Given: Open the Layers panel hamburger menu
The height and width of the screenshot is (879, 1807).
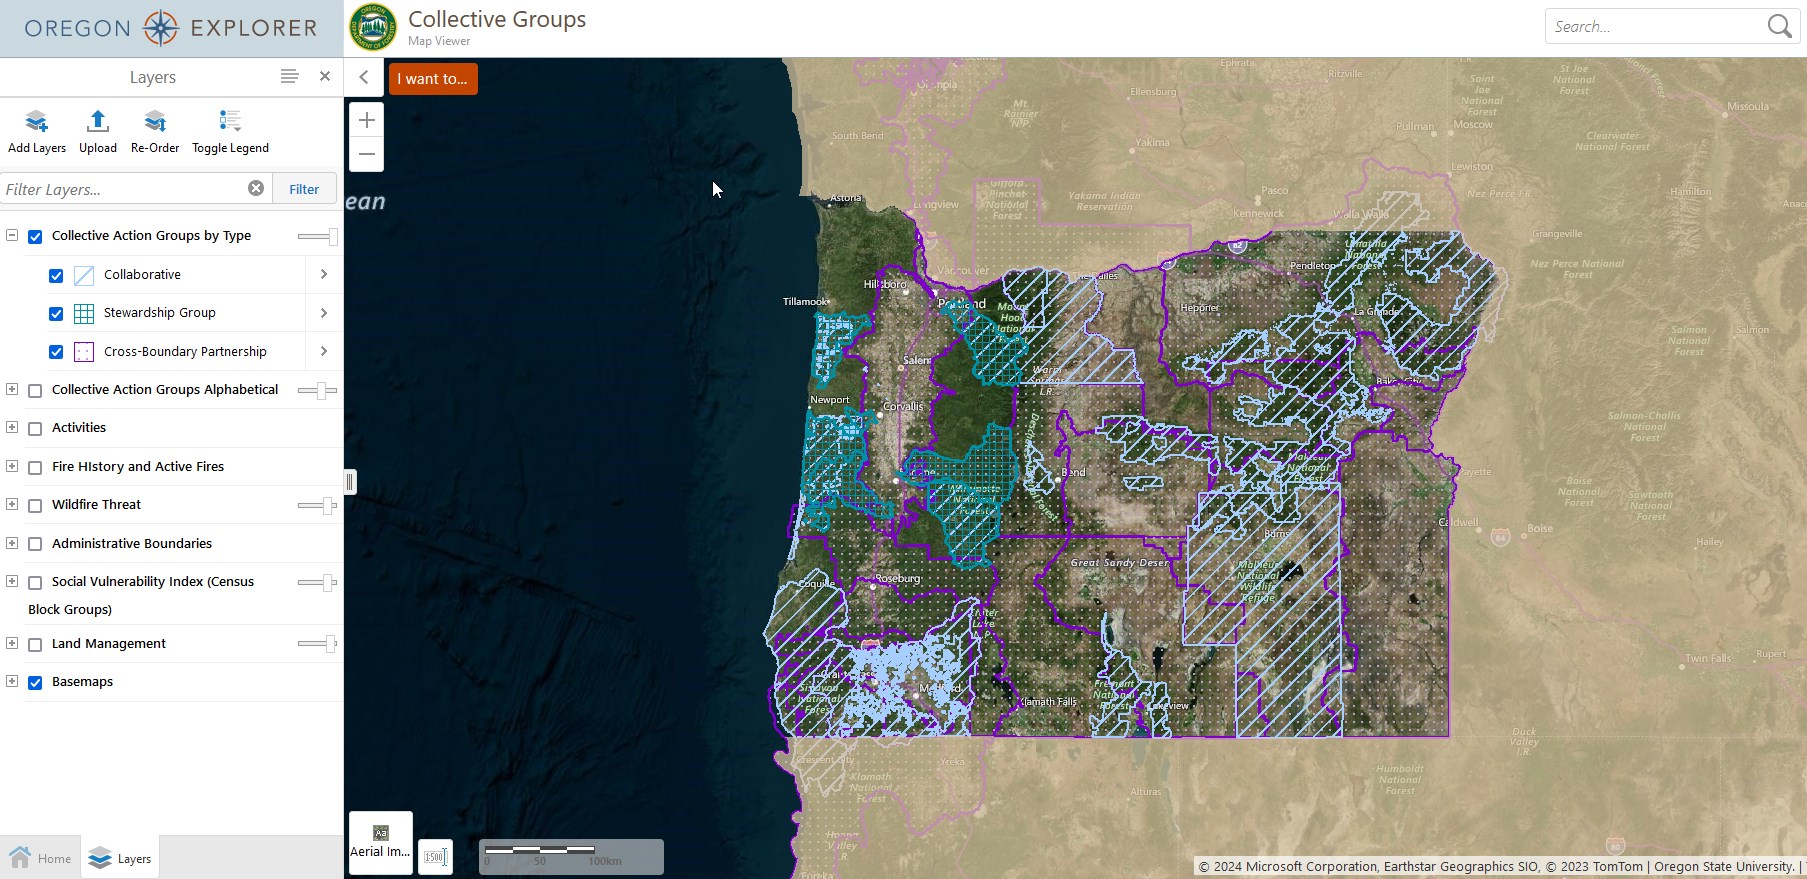Looking at the screenshot, I should point(289,76).
